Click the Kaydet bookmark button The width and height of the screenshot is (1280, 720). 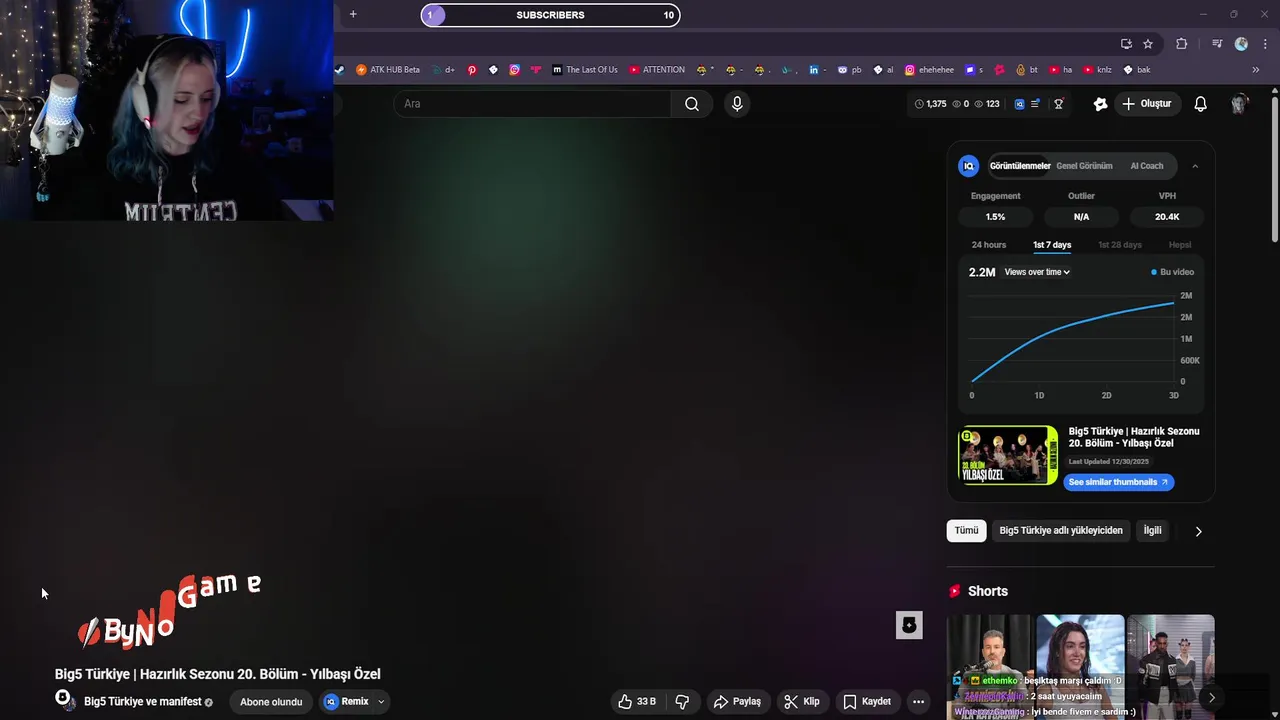(x=867, y=702)
